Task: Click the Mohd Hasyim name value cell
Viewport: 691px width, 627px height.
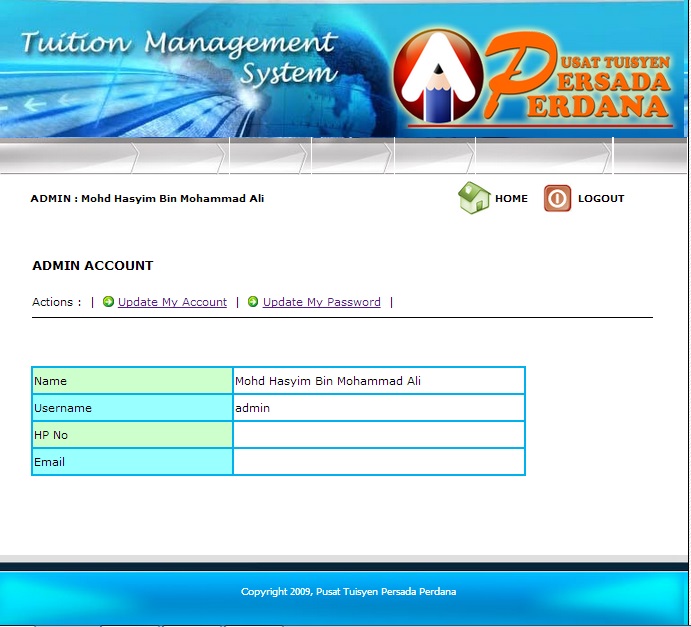Action: 378,381
